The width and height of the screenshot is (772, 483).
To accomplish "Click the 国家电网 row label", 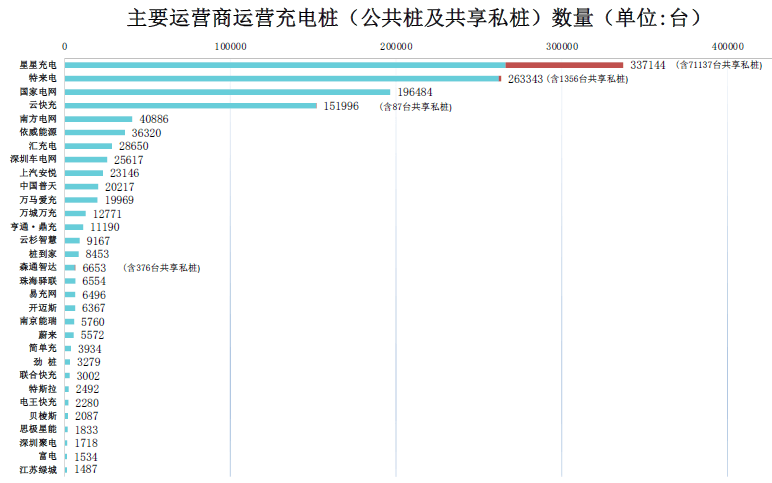I will tap(38, 92).
